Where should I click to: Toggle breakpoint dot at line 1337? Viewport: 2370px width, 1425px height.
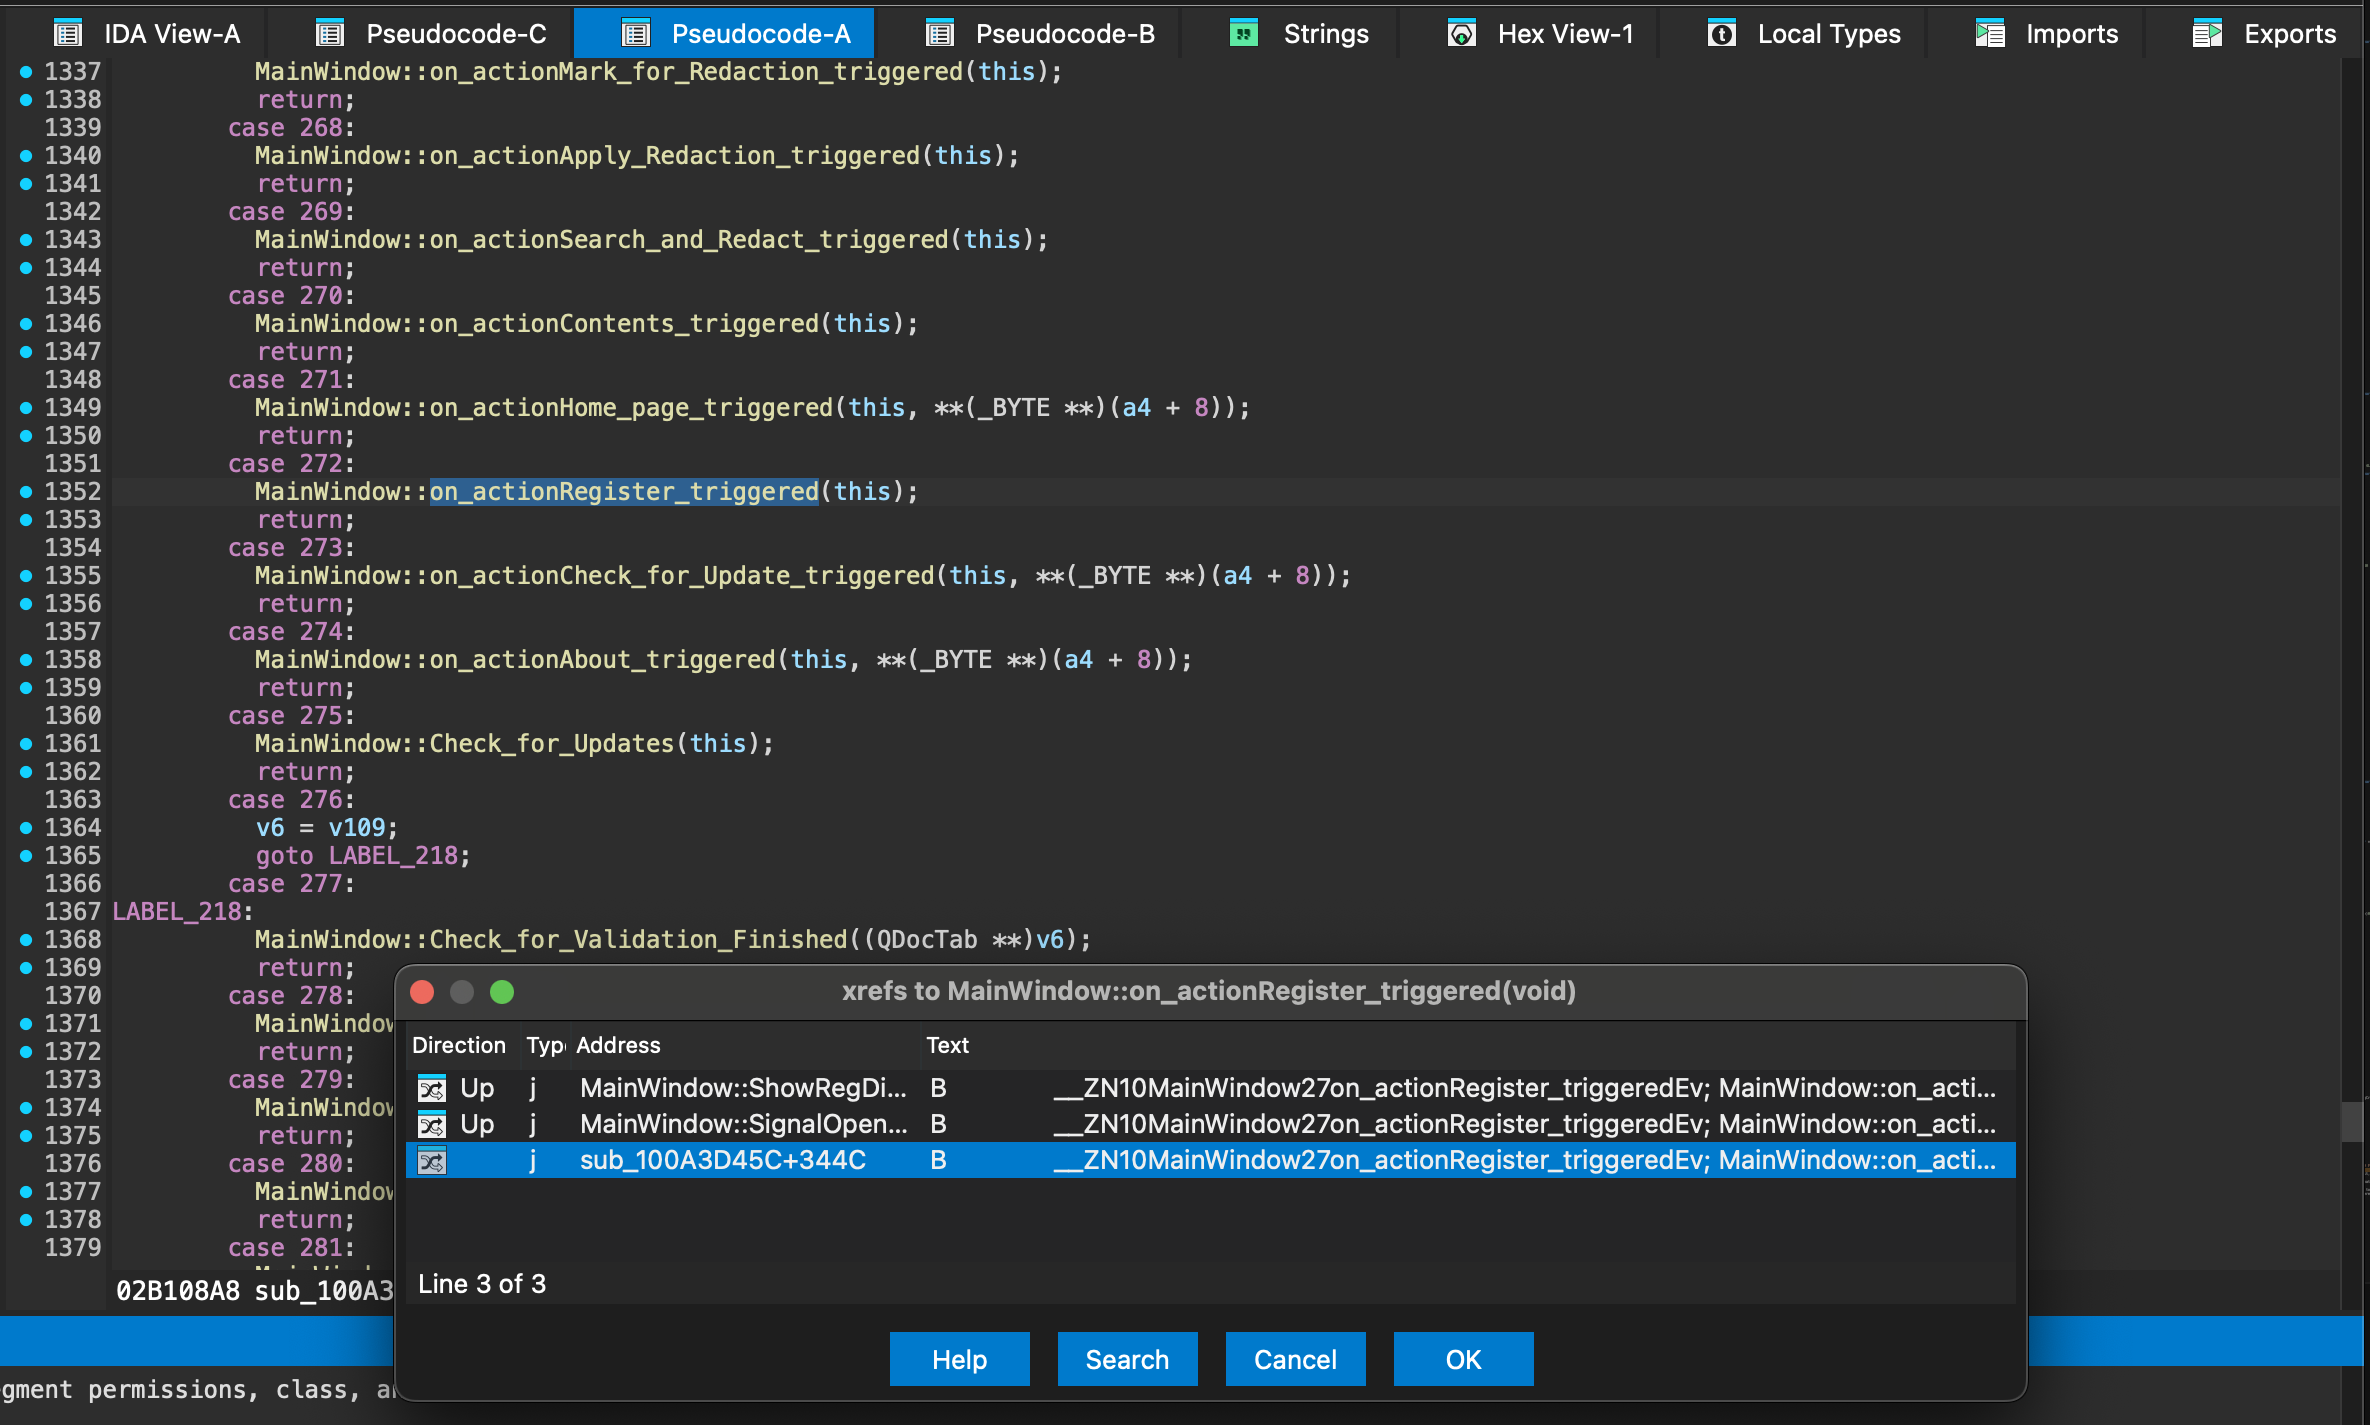coord(26,72)
